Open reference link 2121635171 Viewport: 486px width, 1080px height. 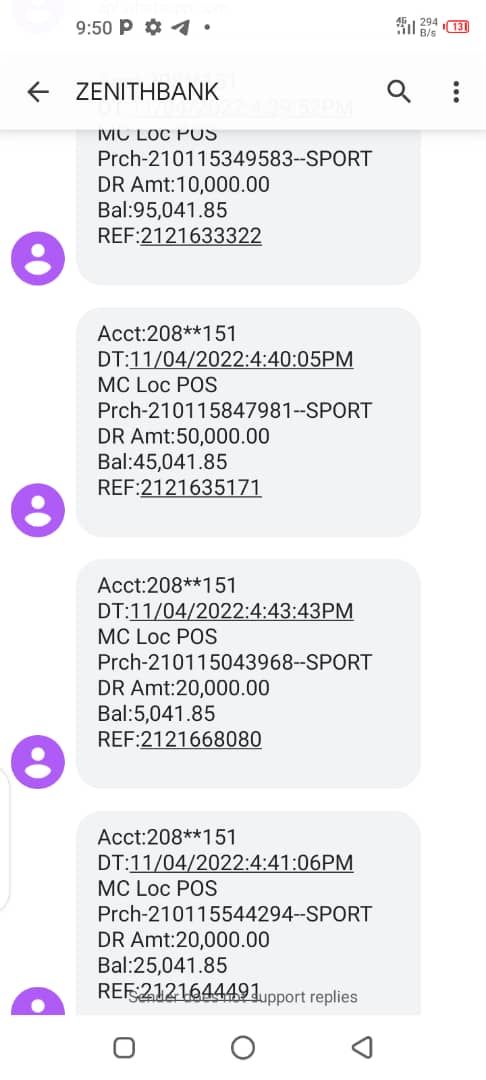(201, 488)
